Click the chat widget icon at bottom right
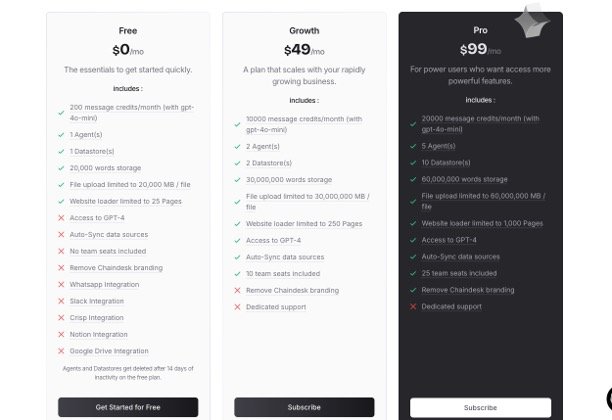Image resolution: width=612 pixels, height=420 pixels. click(x=608, y=400)
